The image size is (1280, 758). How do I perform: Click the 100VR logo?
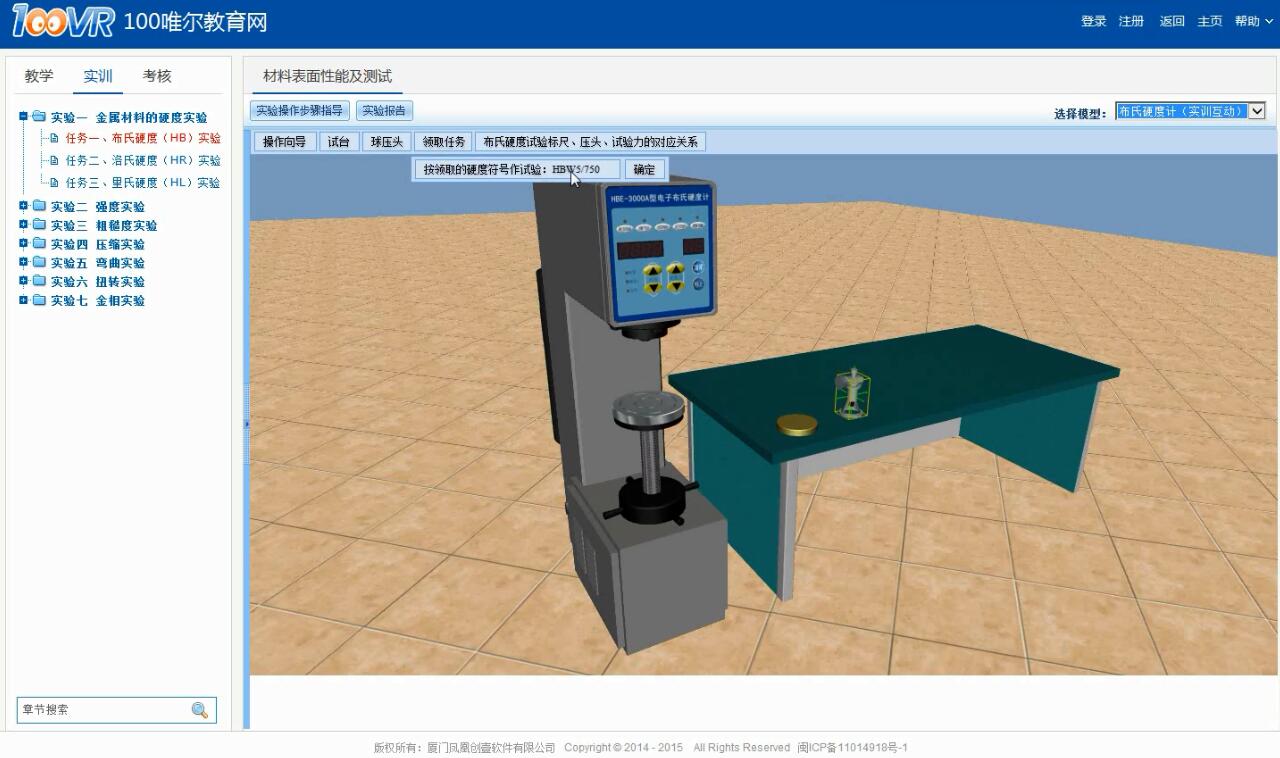(63, 21)
